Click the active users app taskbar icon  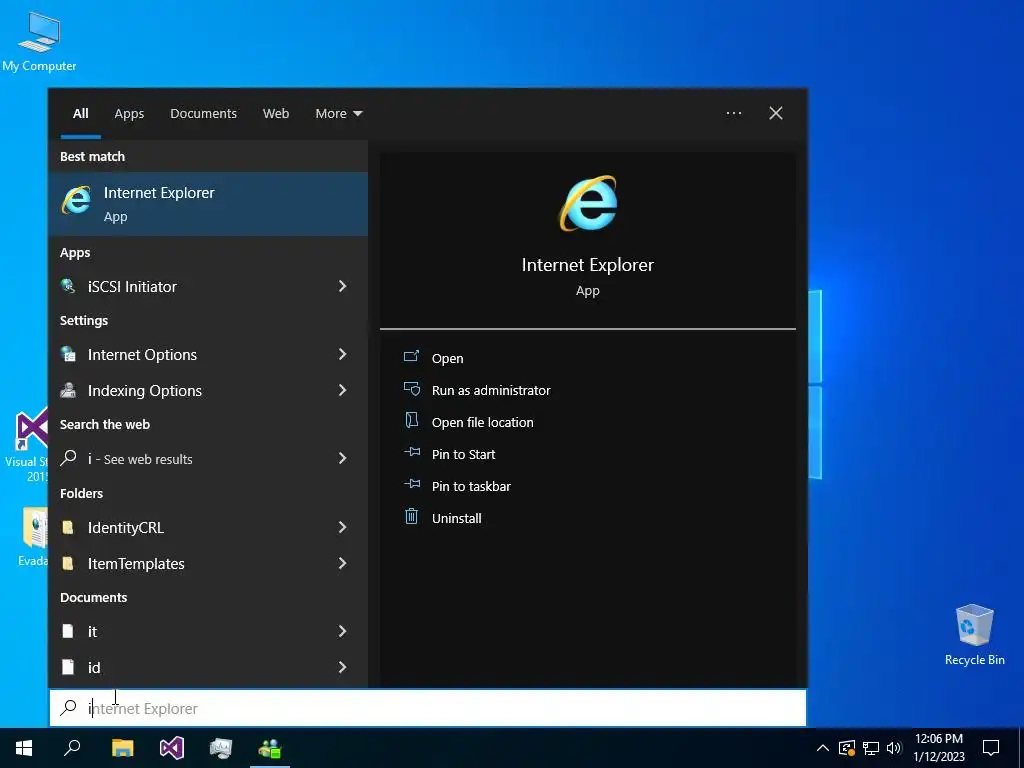pos(270,748)
